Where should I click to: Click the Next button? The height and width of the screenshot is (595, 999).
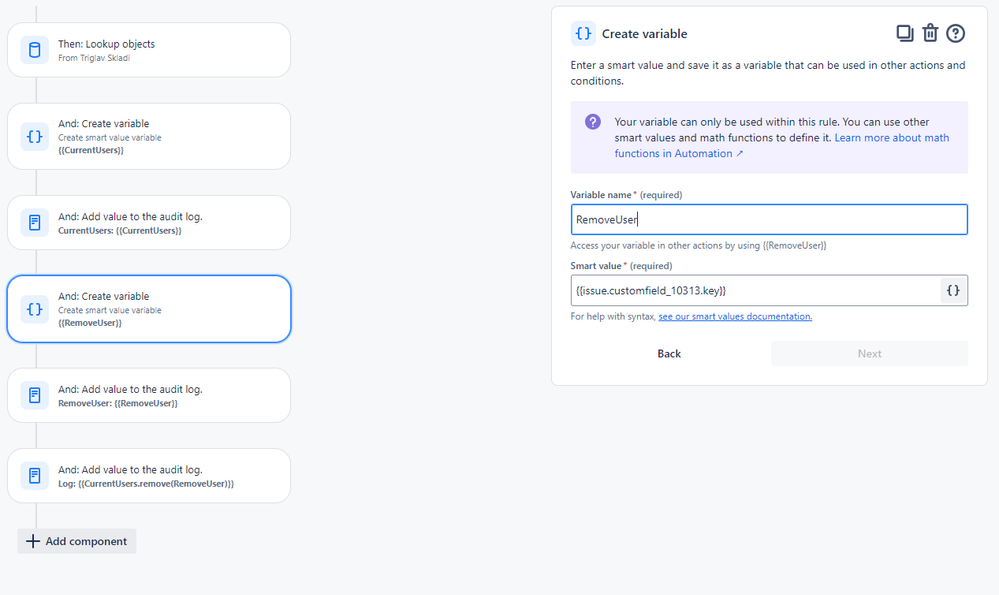click(x=869, y=353)
